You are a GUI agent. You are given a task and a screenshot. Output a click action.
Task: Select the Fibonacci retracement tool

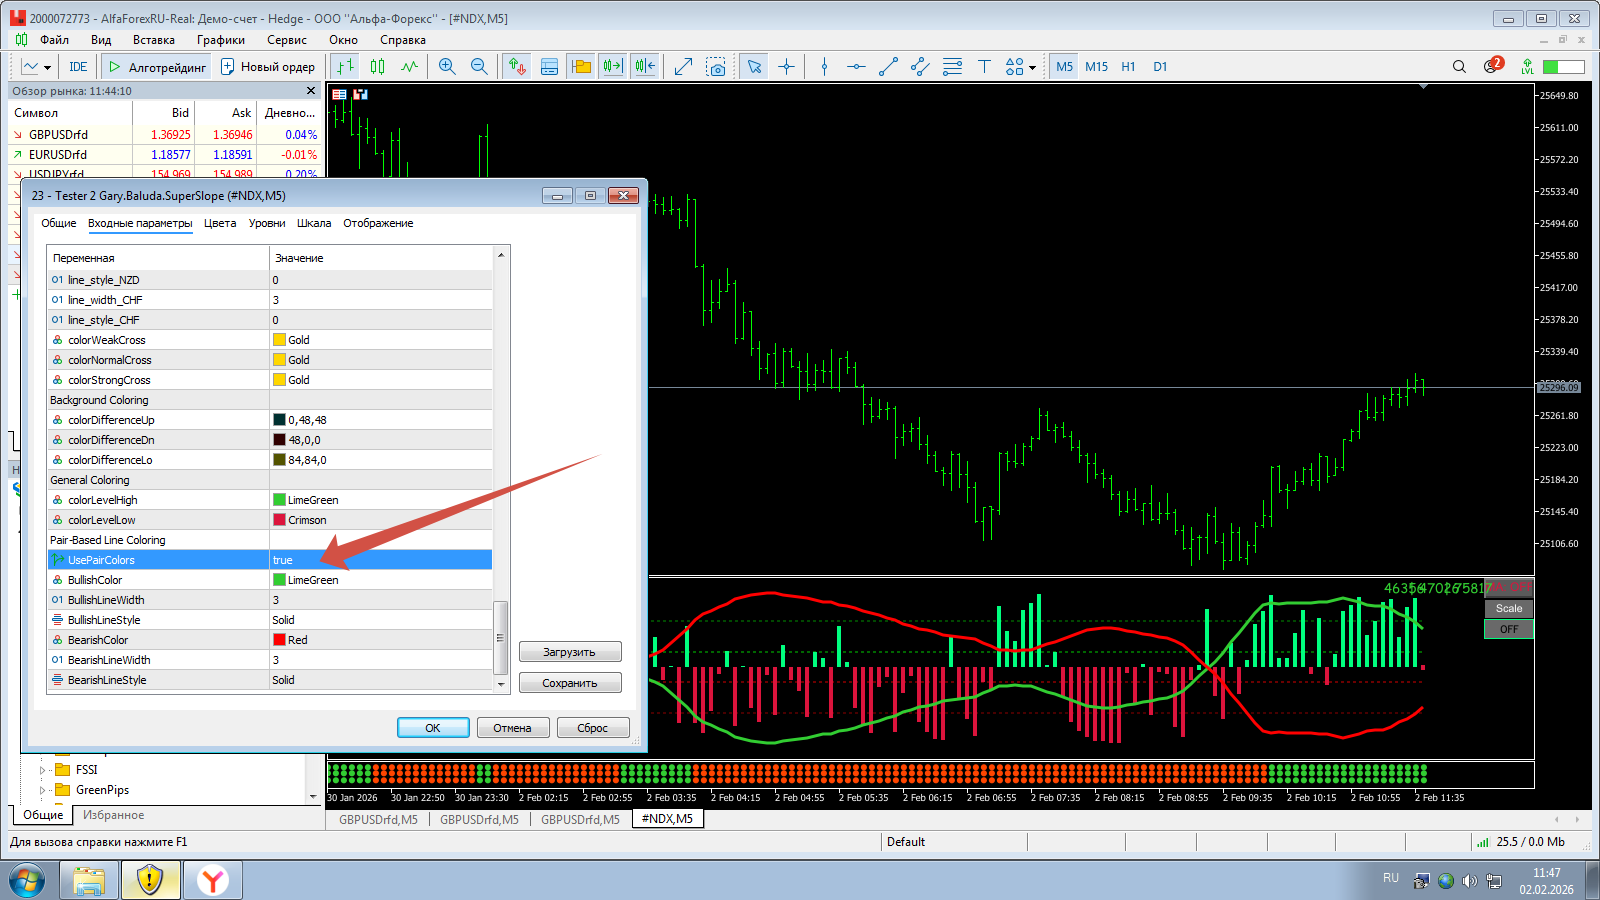(952, 67)
